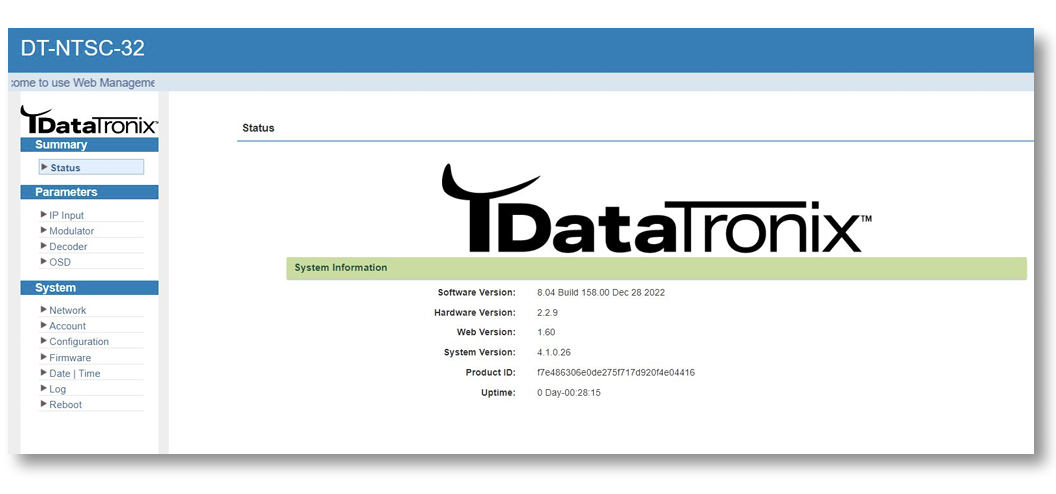This screenshot has width=1056, height=494.
Task: Click the Uptime label
Action: click(x=498, y=392)
